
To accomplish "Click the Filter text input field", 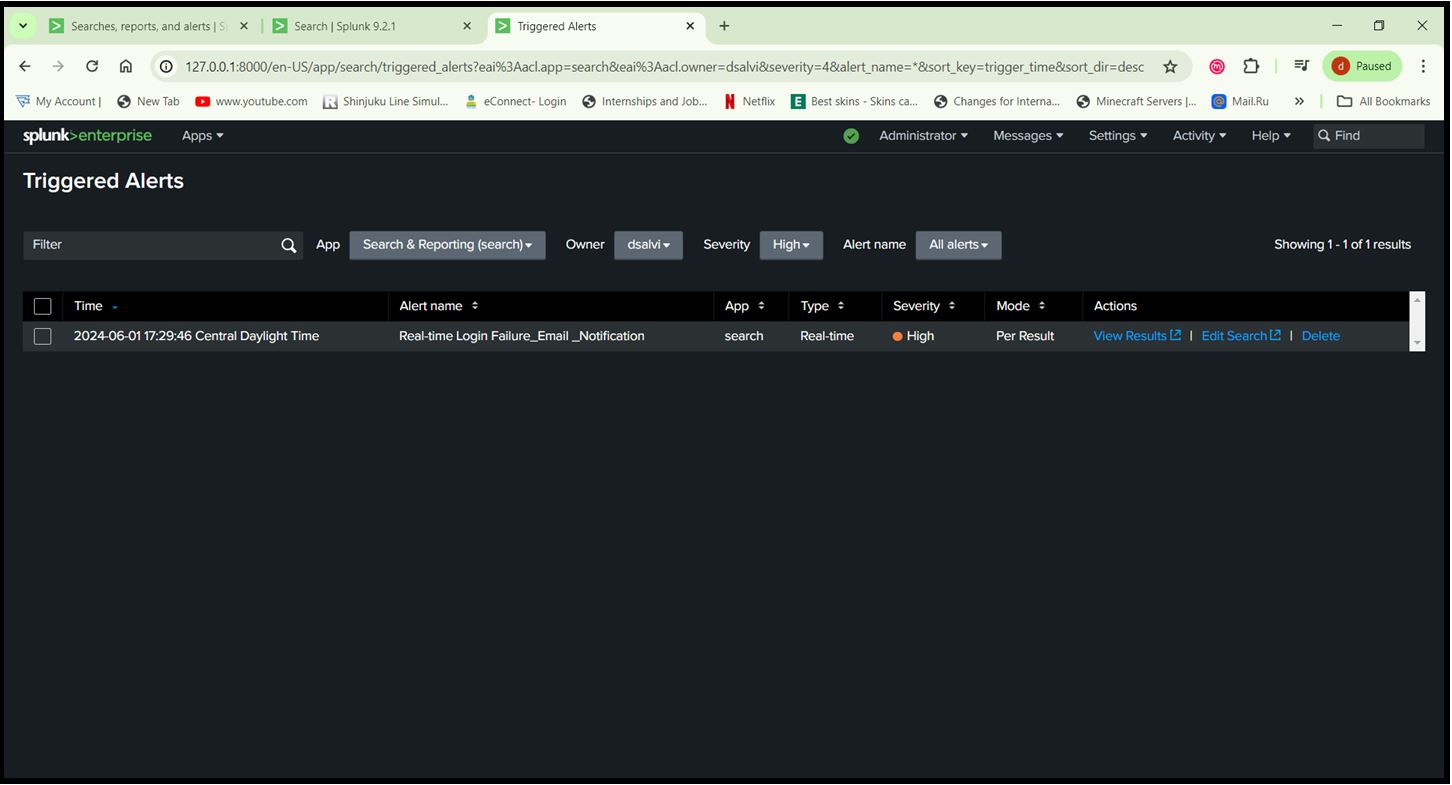I will pos(150,245).
